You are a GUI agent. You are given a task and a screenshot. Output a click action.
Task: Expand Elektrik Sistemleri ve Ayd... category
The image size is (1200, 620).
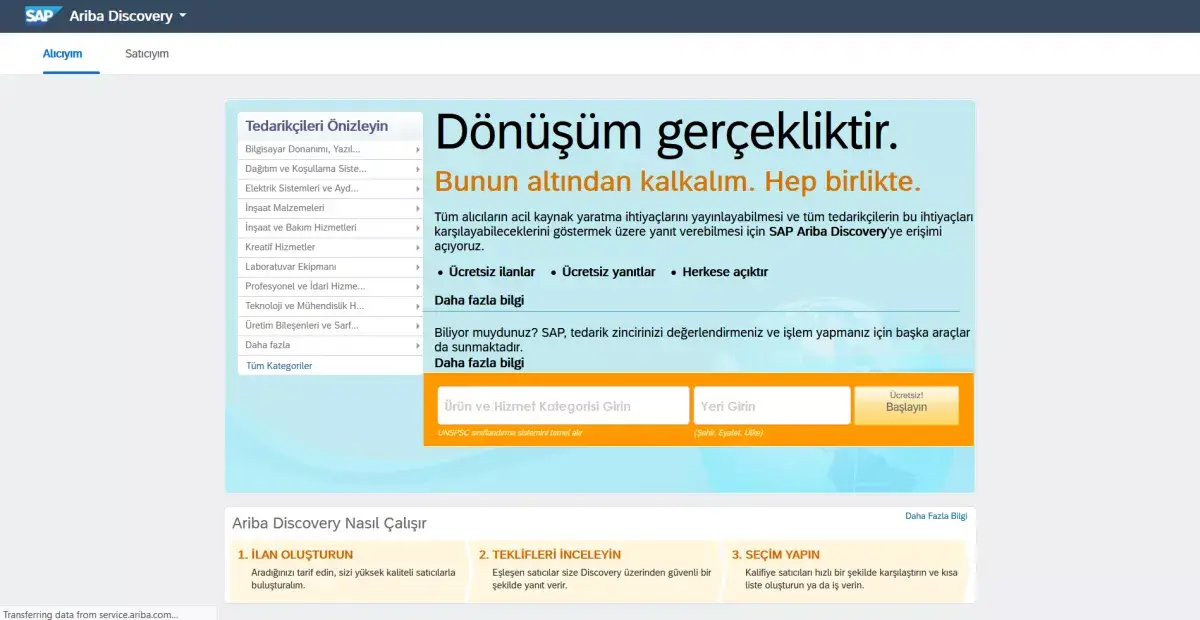[331, 188]
